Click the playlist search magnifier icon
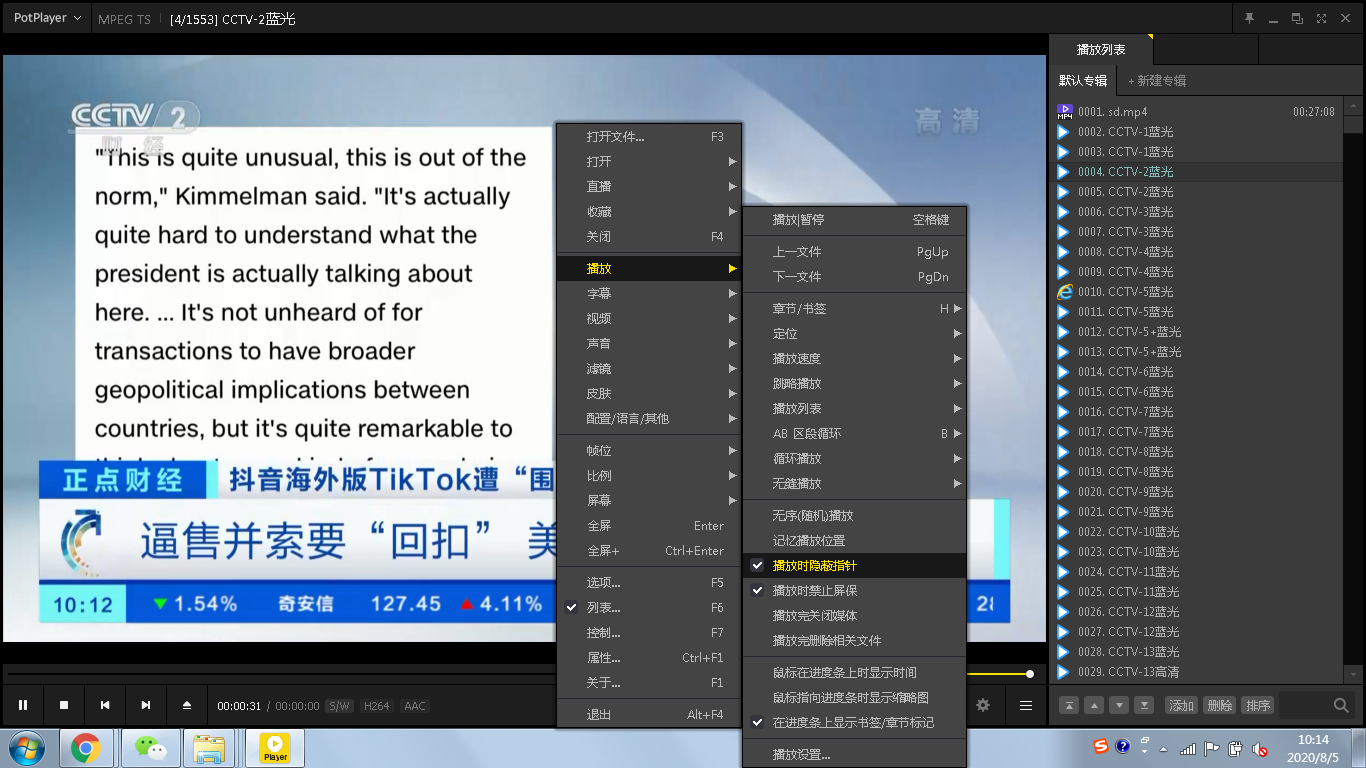 point(1342,705)
